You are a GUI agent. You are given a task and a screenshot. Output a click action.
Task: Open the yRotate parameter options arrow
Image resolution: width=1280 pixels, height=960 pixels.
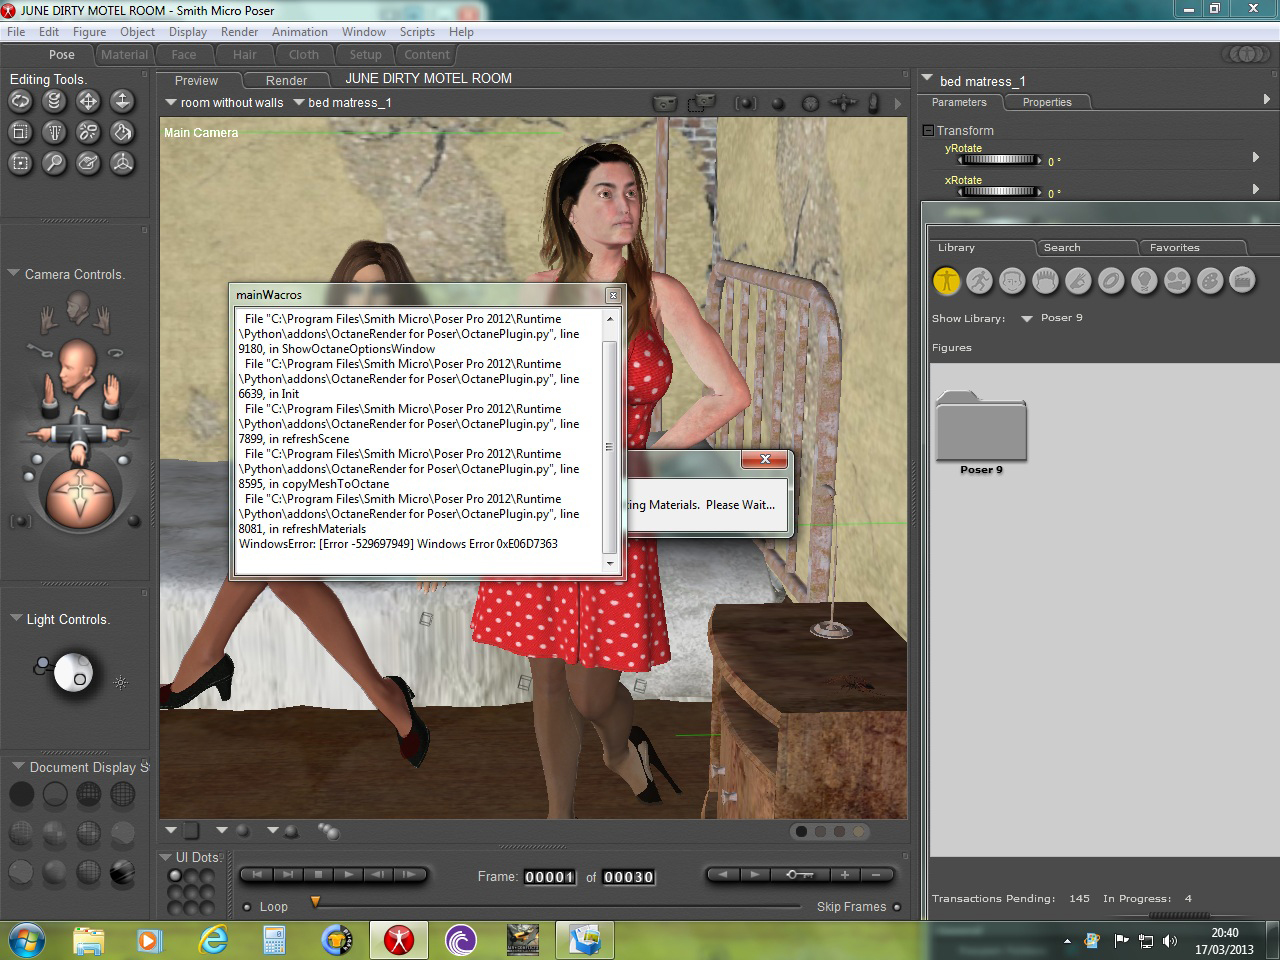tap(1256, 157)
